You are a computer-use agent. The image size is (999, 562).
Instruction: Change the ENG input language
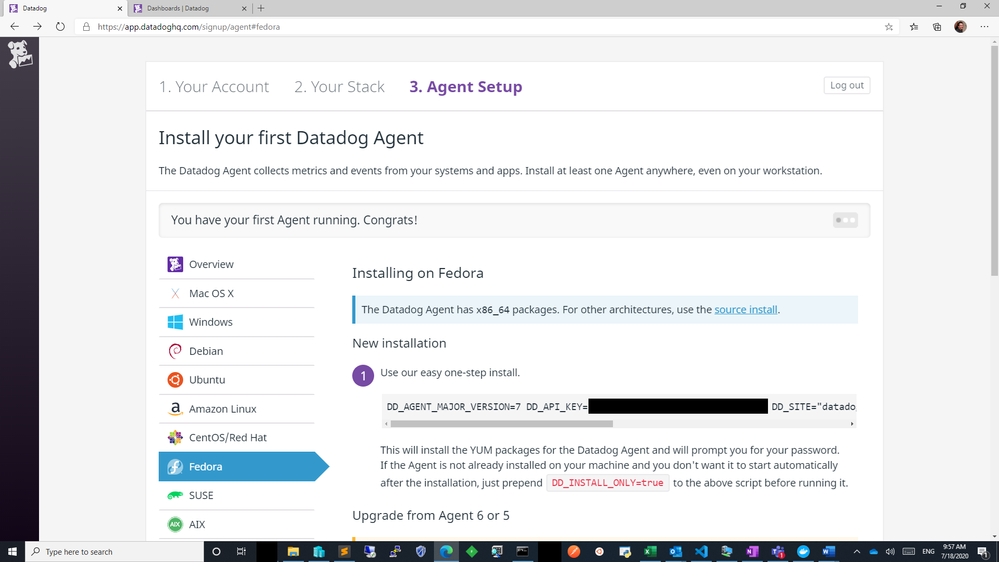928,552
